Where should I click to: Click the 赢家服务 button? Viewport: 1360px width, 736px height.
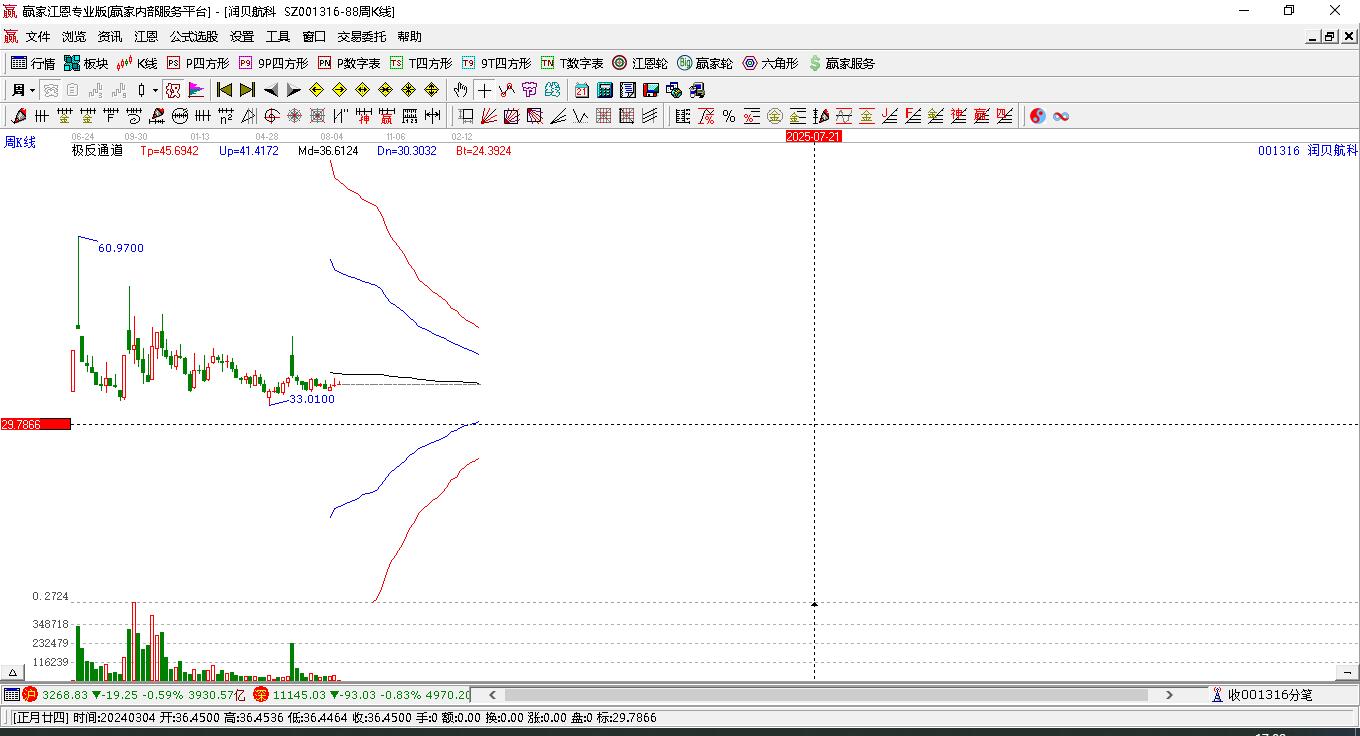[x=841, y=63]
